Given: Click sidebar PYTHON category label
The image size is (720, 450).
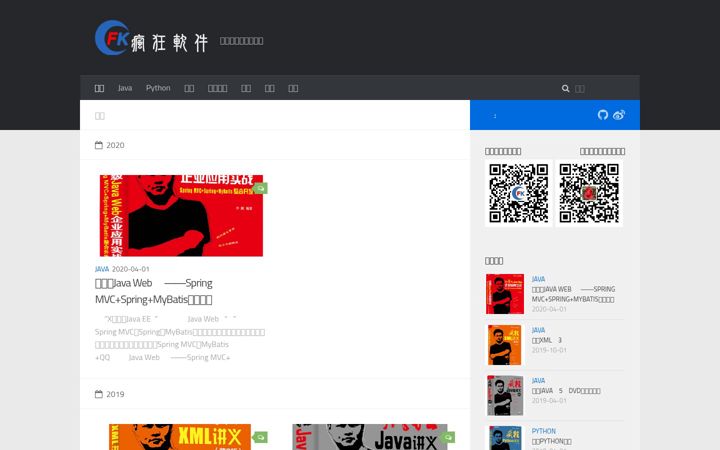Looking at the screenshot, I should (x=543, y=431).
